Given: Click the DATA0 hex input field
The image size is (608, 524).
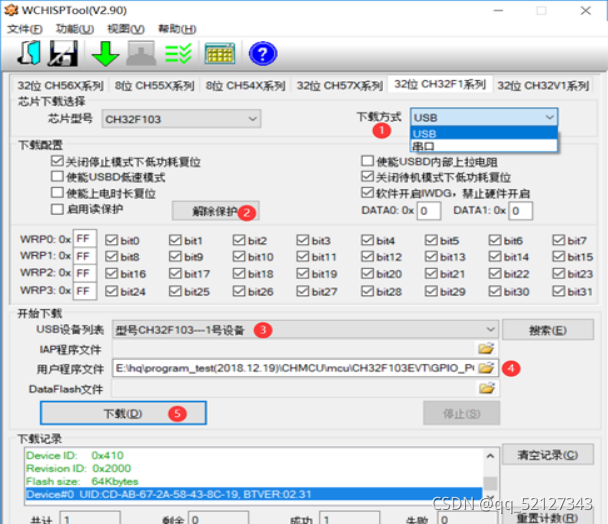Looking at the screenshot, I should point(428,211).
